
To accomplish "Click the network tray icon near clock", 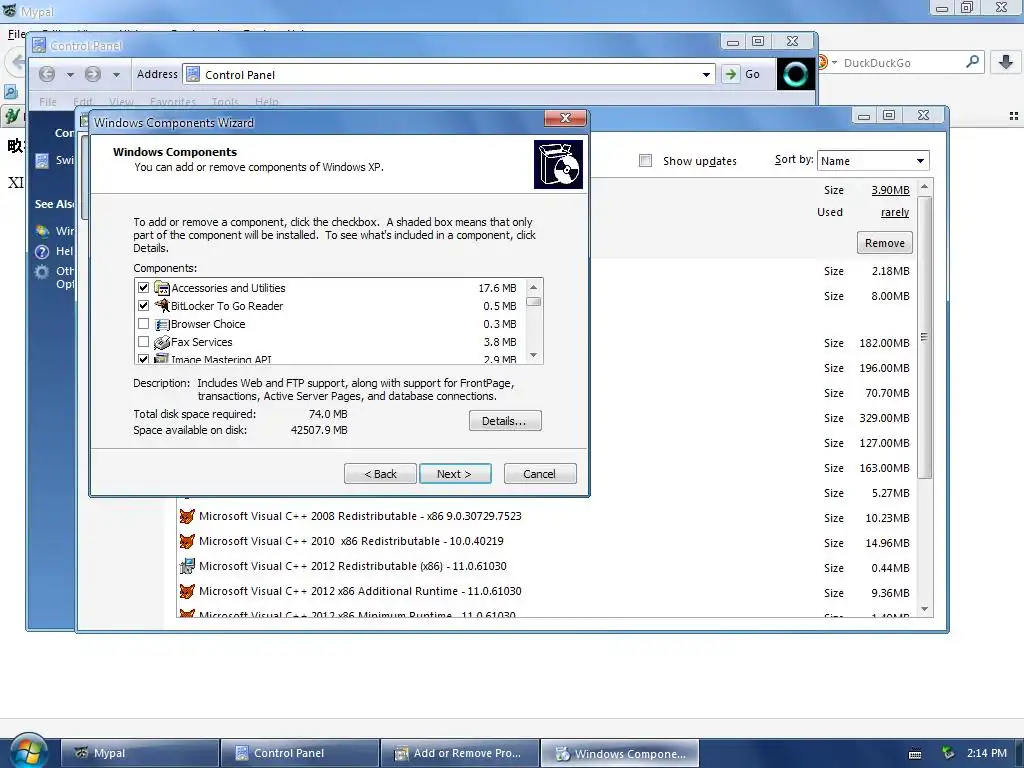I will [x=948, y=753].
